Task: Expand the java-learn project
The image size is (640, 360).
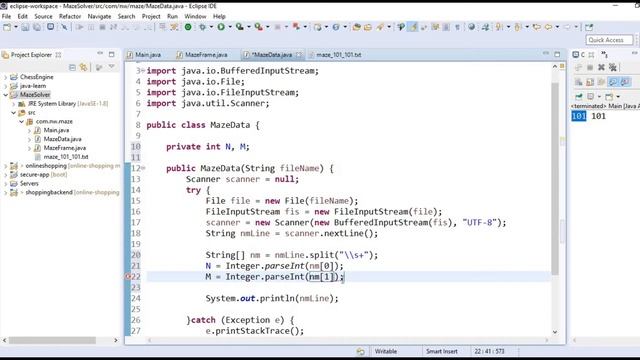Action: point(5,86)
